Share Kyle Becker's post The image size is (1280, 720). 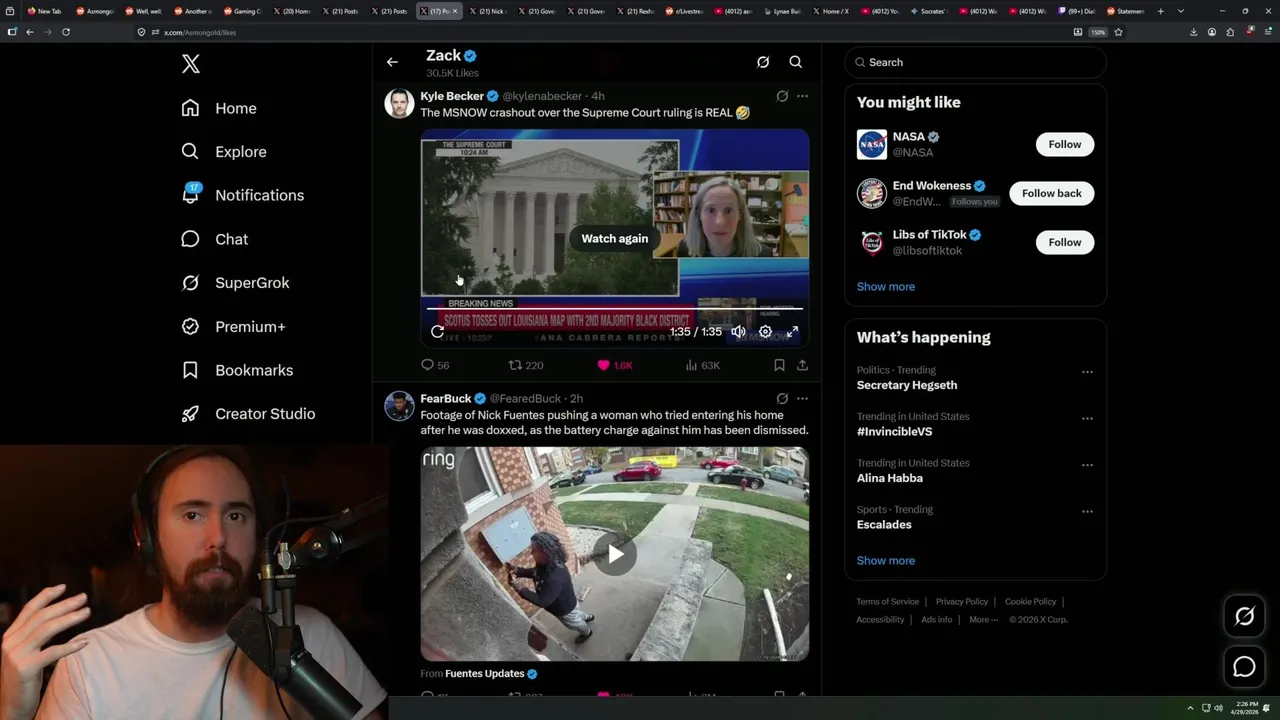[802, 365]
